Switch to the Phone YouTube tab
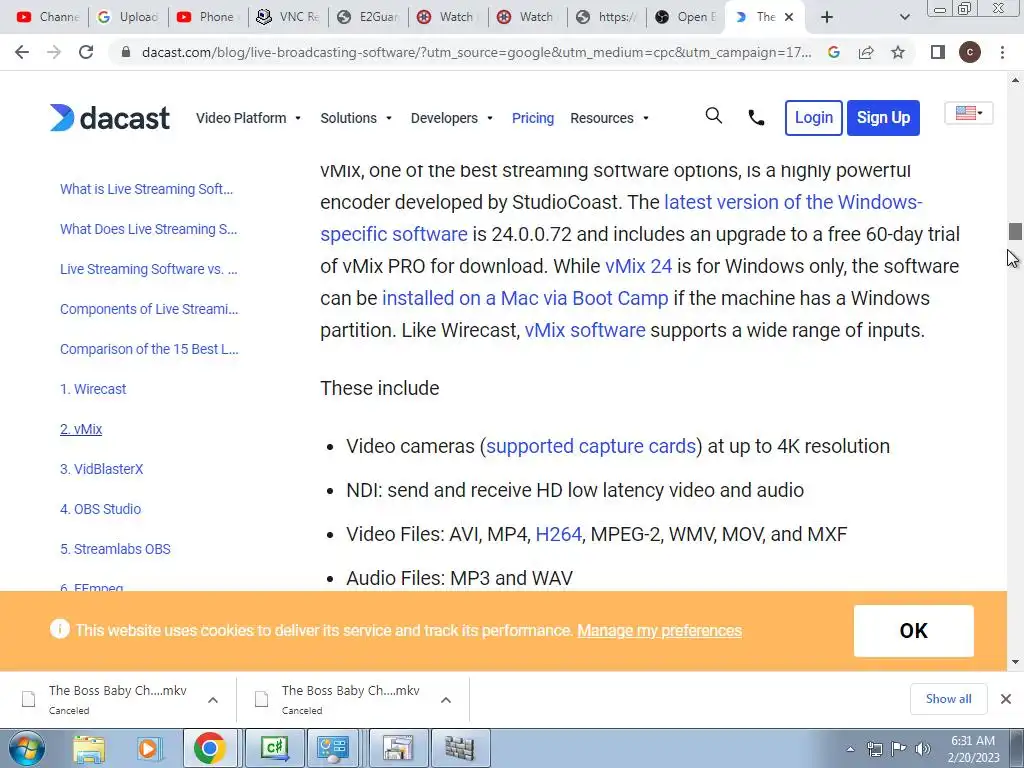This screenshot has width=1024, height=768. coord(208,17)
